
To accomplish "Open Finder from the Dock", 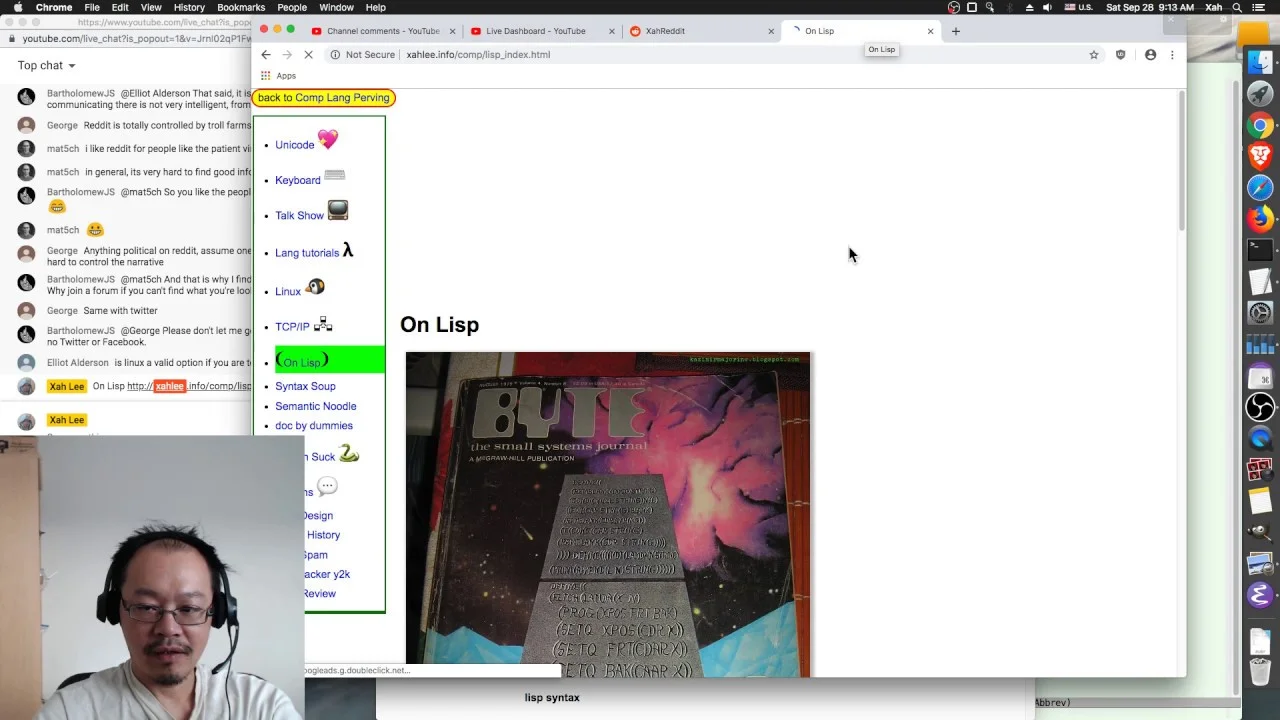I will point(1260,63).
